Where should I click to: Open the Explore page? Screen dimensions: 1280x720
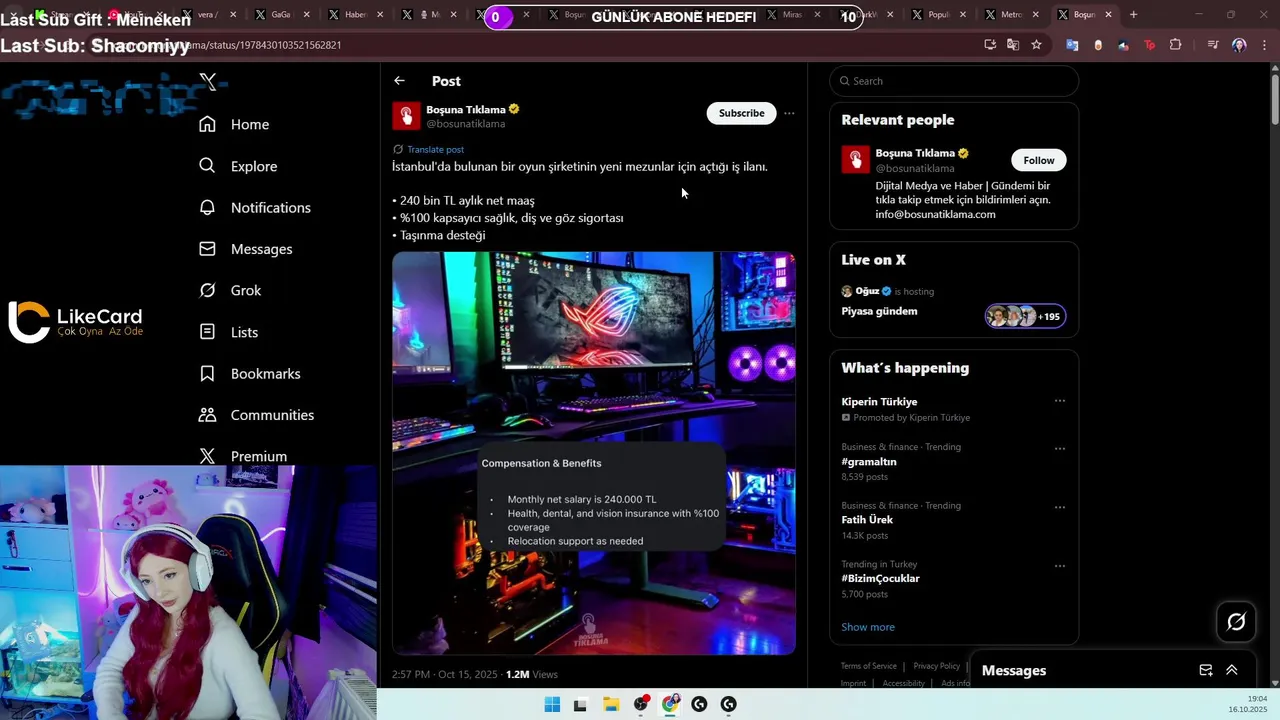238,166
